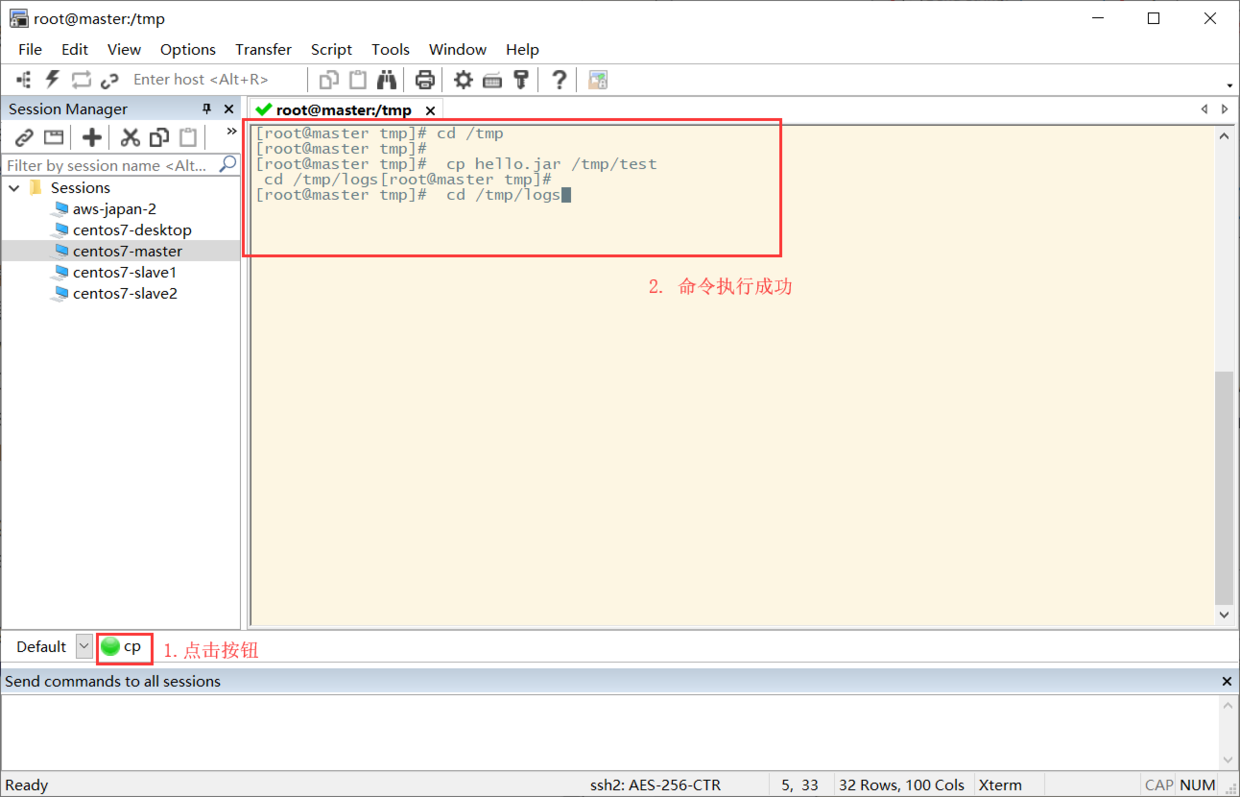The image size is (1240, 797).
Task: Click the NUM indicator in status bar
Action: point(1197,785)
